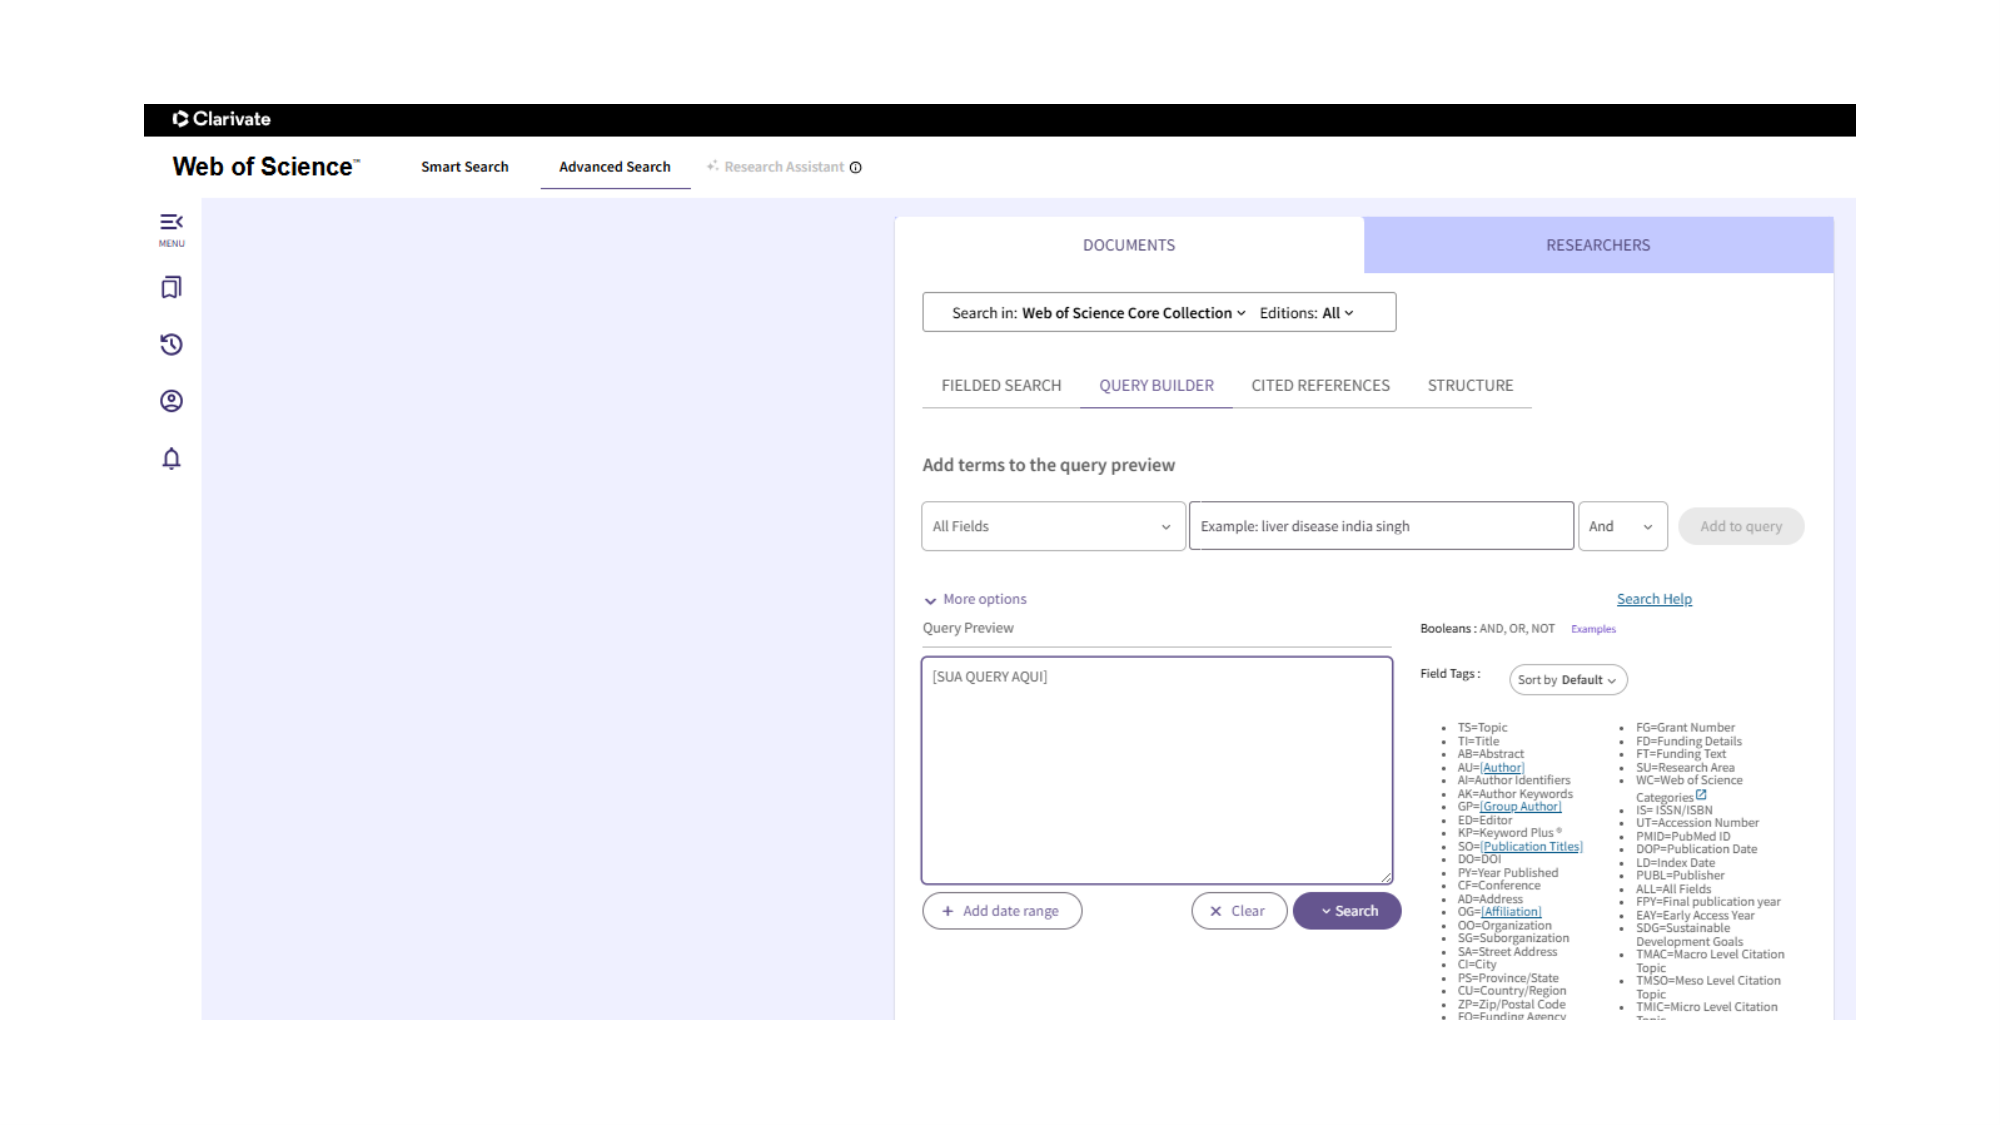The width and height of the screenshot is (2000, 1125).
Task: Click the [Publication Titles] field tag link
Action: (1531, 847)
